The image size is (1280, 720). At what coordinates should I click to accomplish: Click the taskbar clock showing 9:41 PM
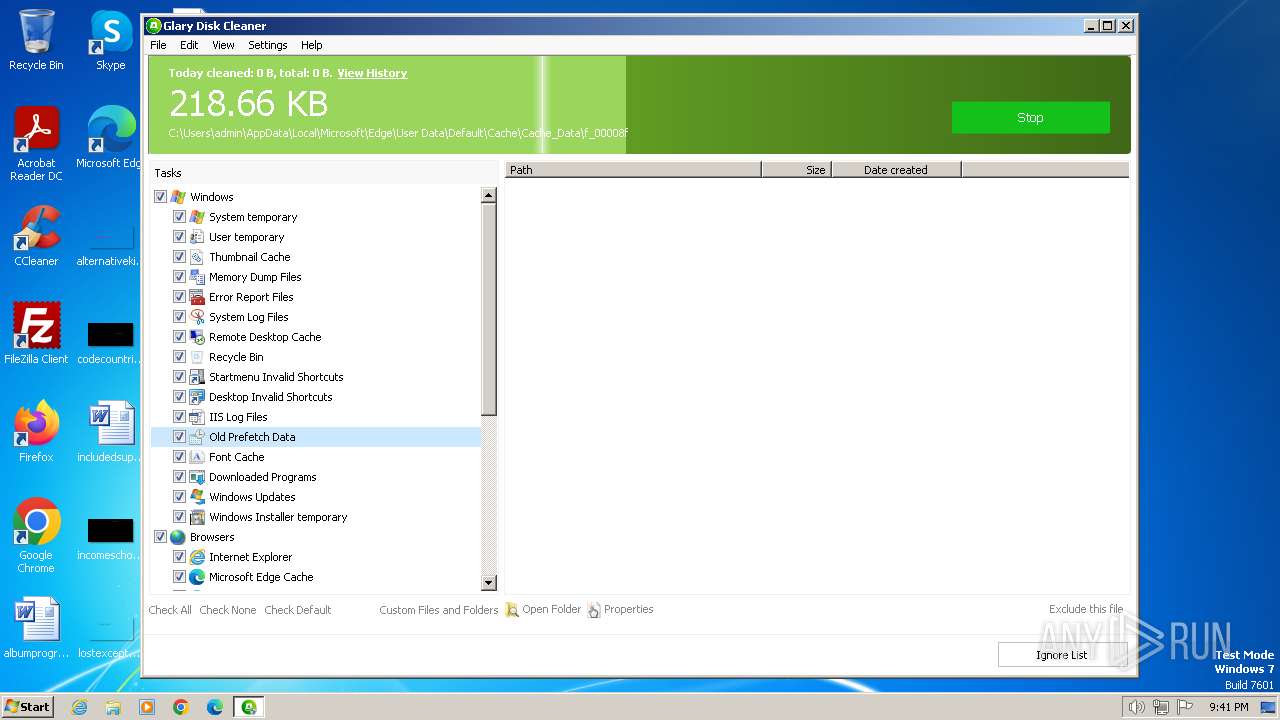1228,707
